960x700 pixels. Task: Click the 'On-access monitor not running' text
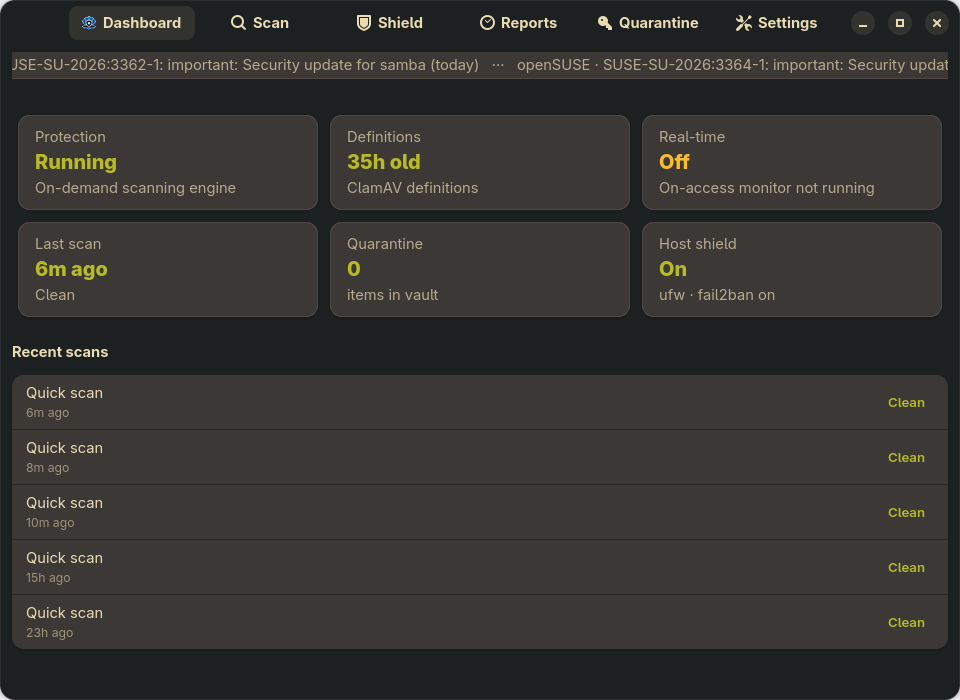(767, 188)
